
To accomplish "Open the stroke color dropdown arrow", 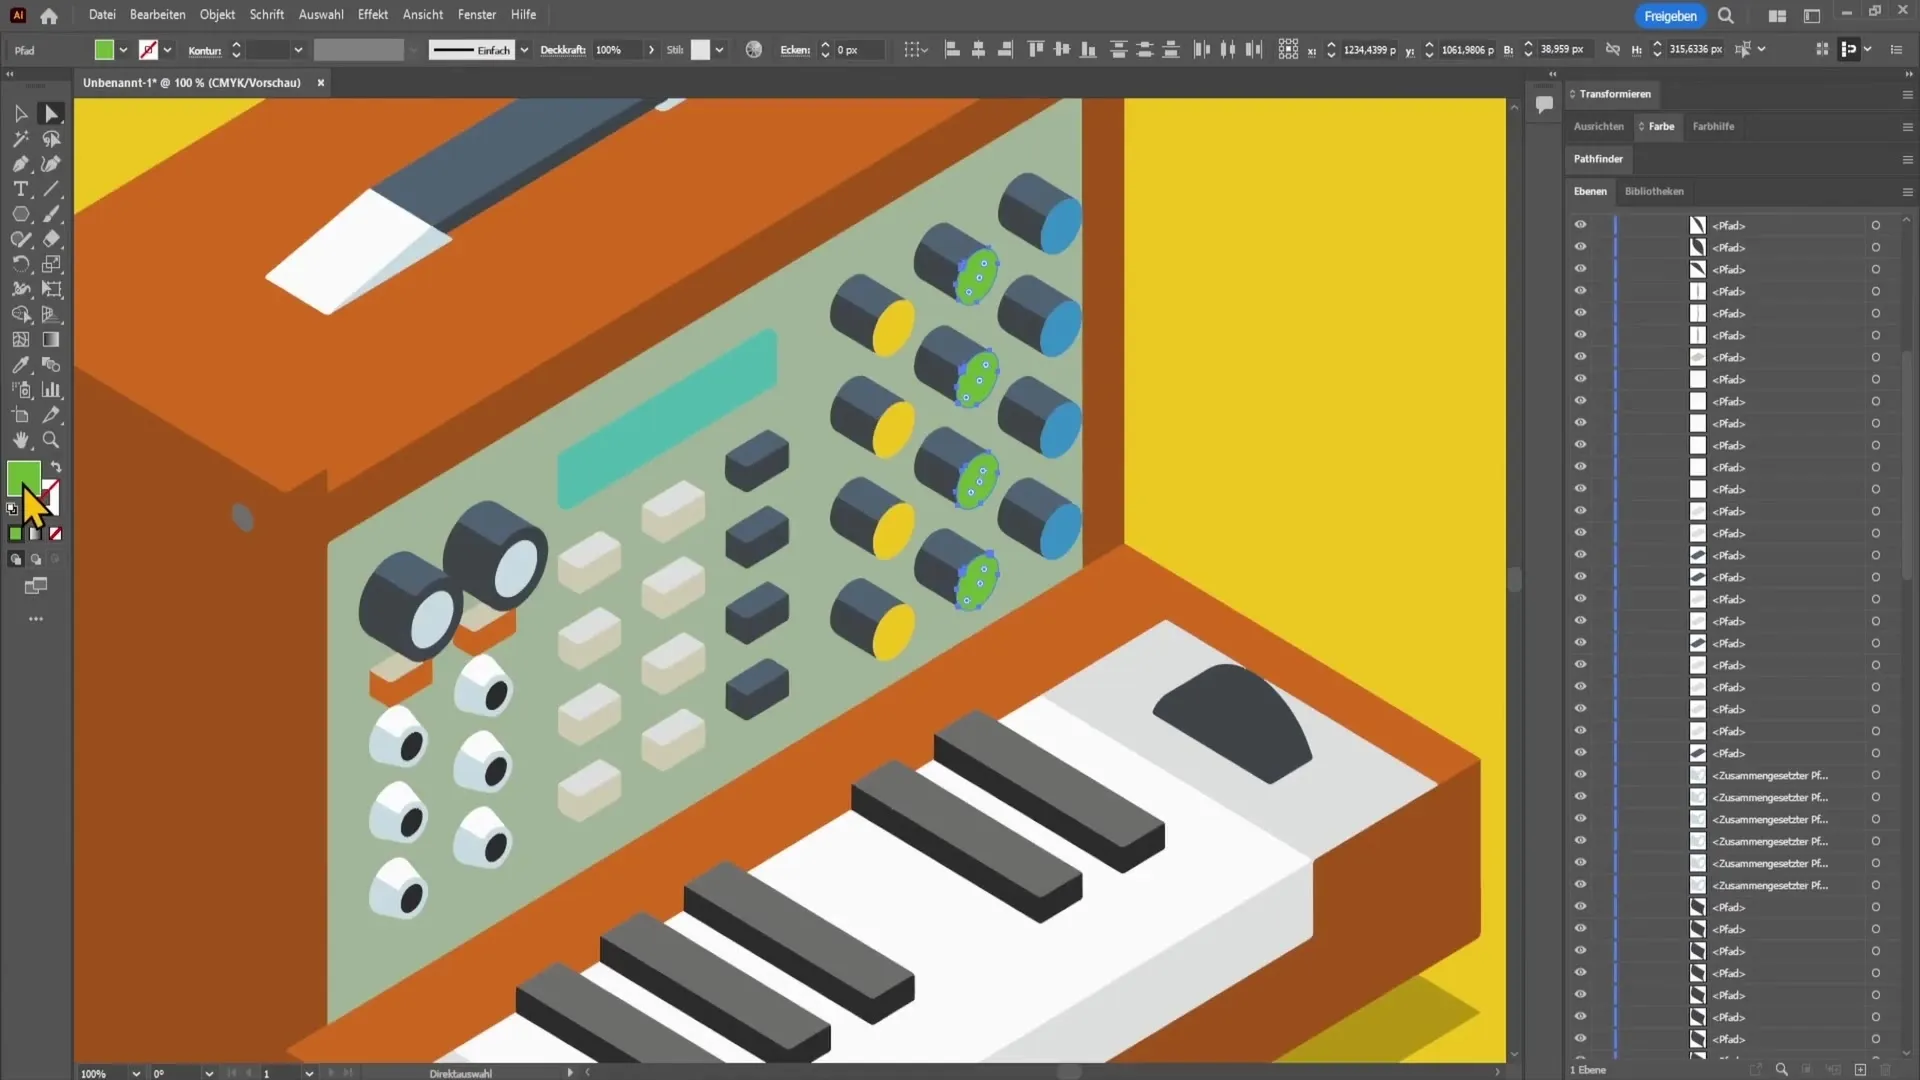I will click(x=167, y=50).
